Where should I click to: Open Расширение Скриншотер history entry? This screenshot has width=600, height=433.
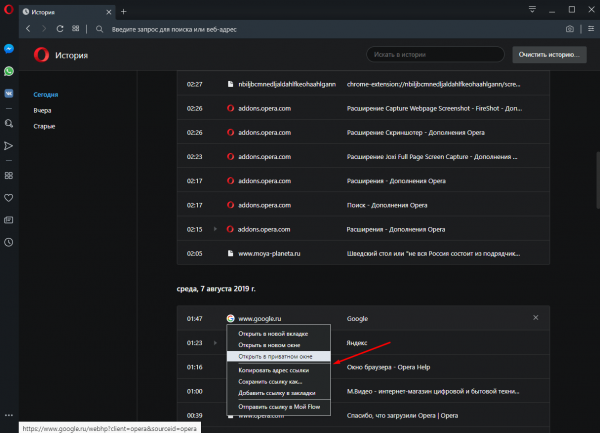[x=363, y=132]
